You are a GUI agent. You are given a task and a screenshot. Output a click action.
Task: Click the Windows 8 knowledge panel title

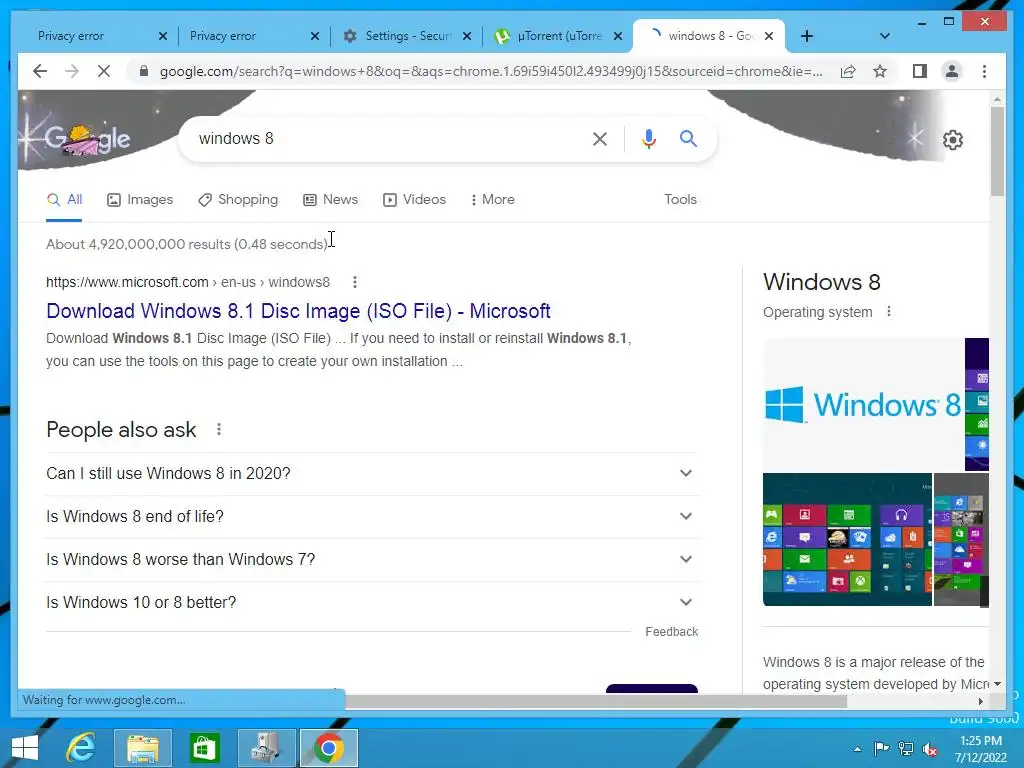tap(822, 282)
